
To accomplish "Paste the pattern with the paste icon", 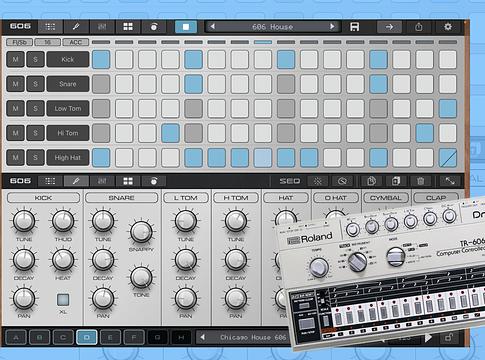I will click(396, 181).
